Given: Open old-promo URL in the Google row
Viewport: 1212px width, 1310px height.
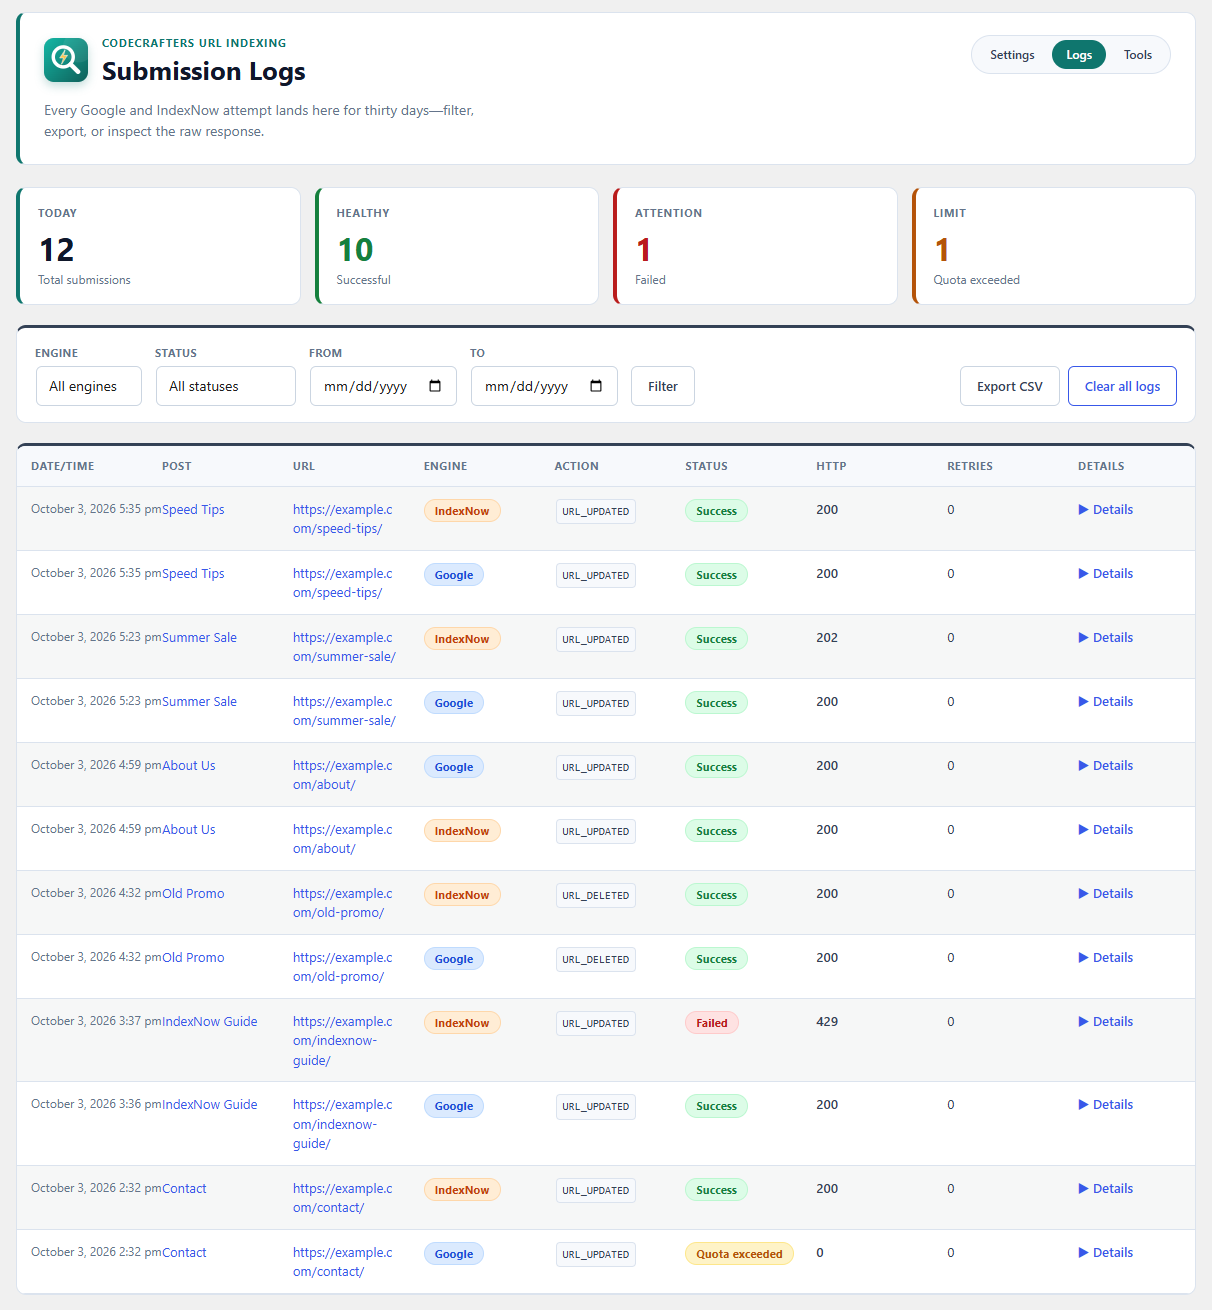Looking at the screenshot, I should [343, 967].
